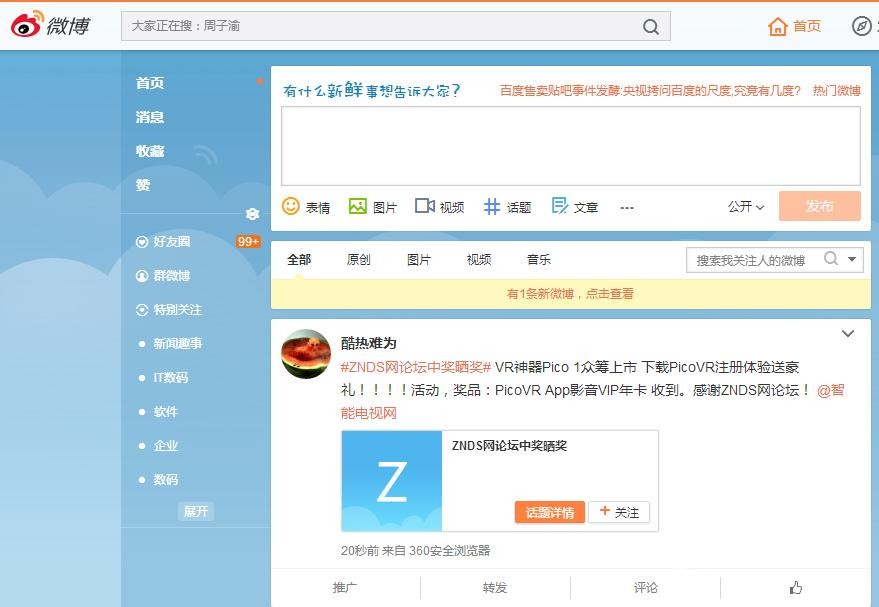Click the 20秒前 timestamp
This screenshot has width=879, height=607.
[x=359, y=550]
